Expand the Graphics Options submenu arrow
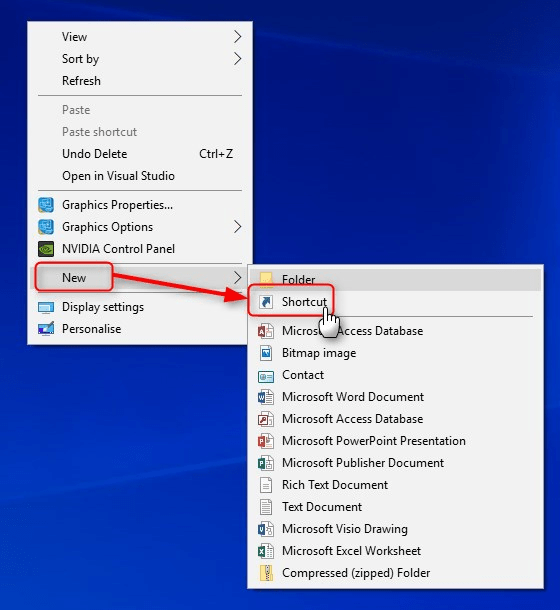This screenshot has height=610, width=560. coord(237,227)
